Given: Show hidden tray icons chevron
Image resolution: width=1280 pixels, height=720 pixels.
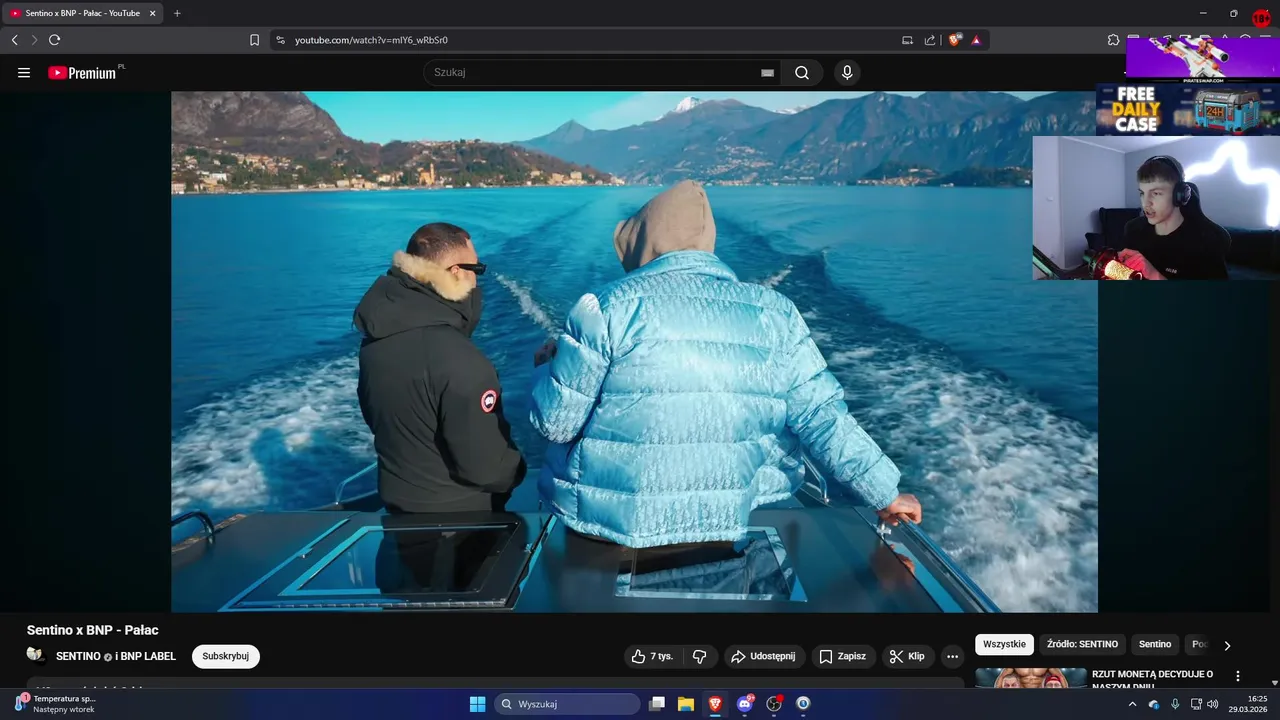Looking at the screenshot, I should point(1132,704).
